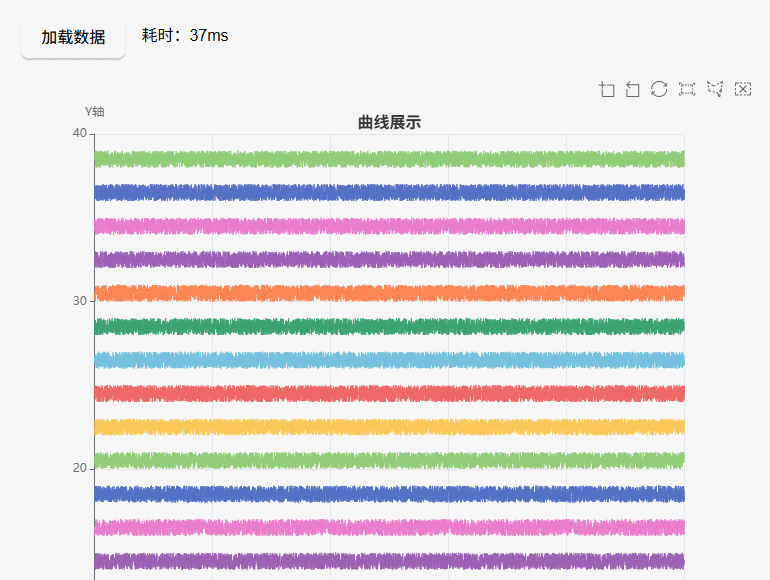The height and width of the screenshot is (580, 770).
Task: Select the rectangle brush selection icon
Action: (687, 89)
